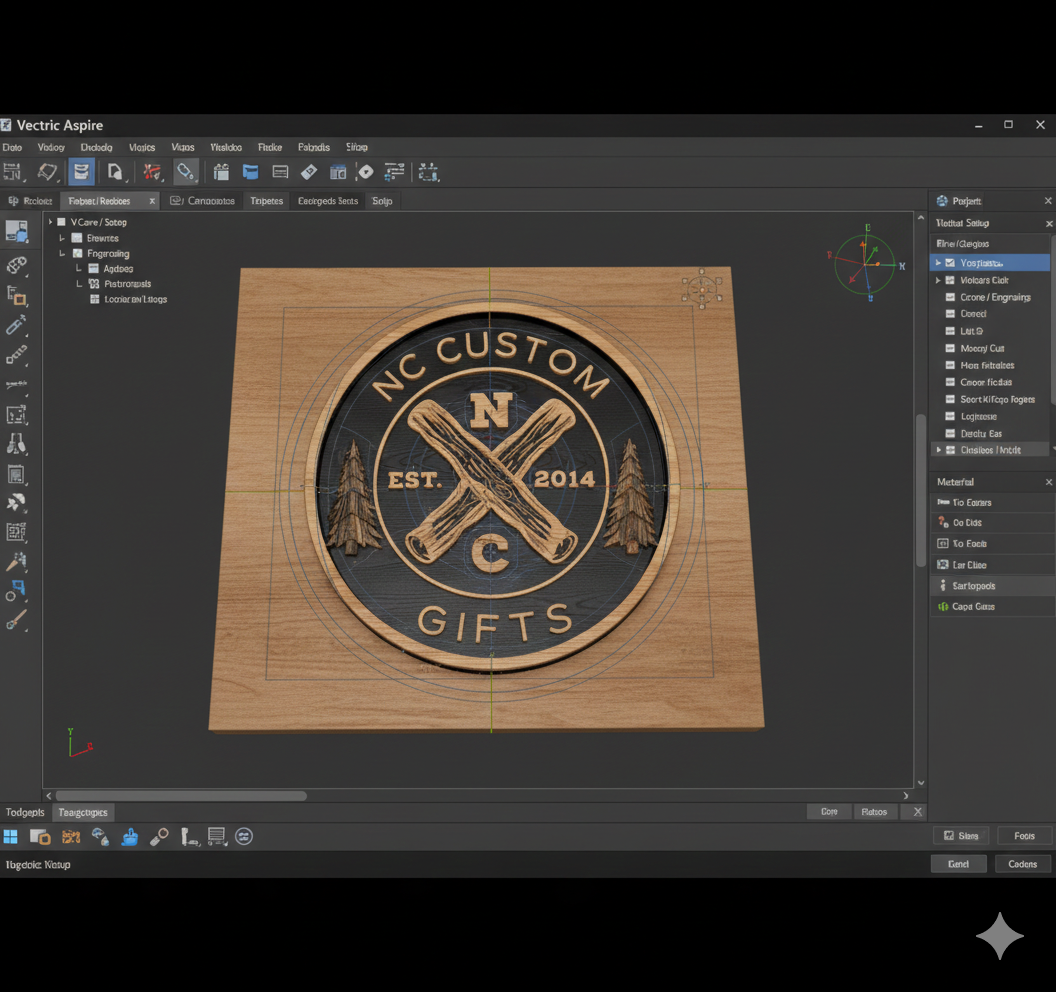Click the horizontal scrollbar's right arrow
Screen dimensions: 1056x992
[x=906, y=796]
